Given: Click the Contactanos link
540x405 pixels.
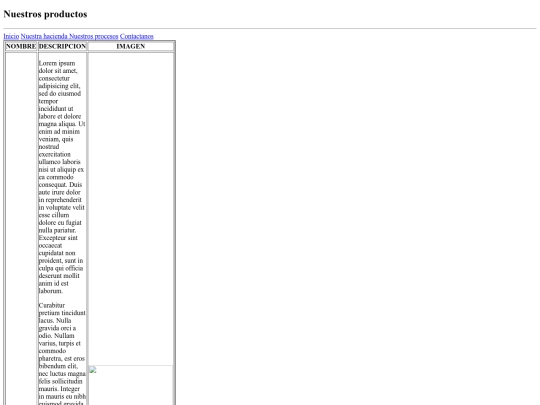Looking at the screenshot, I should [x=137, y=36].
